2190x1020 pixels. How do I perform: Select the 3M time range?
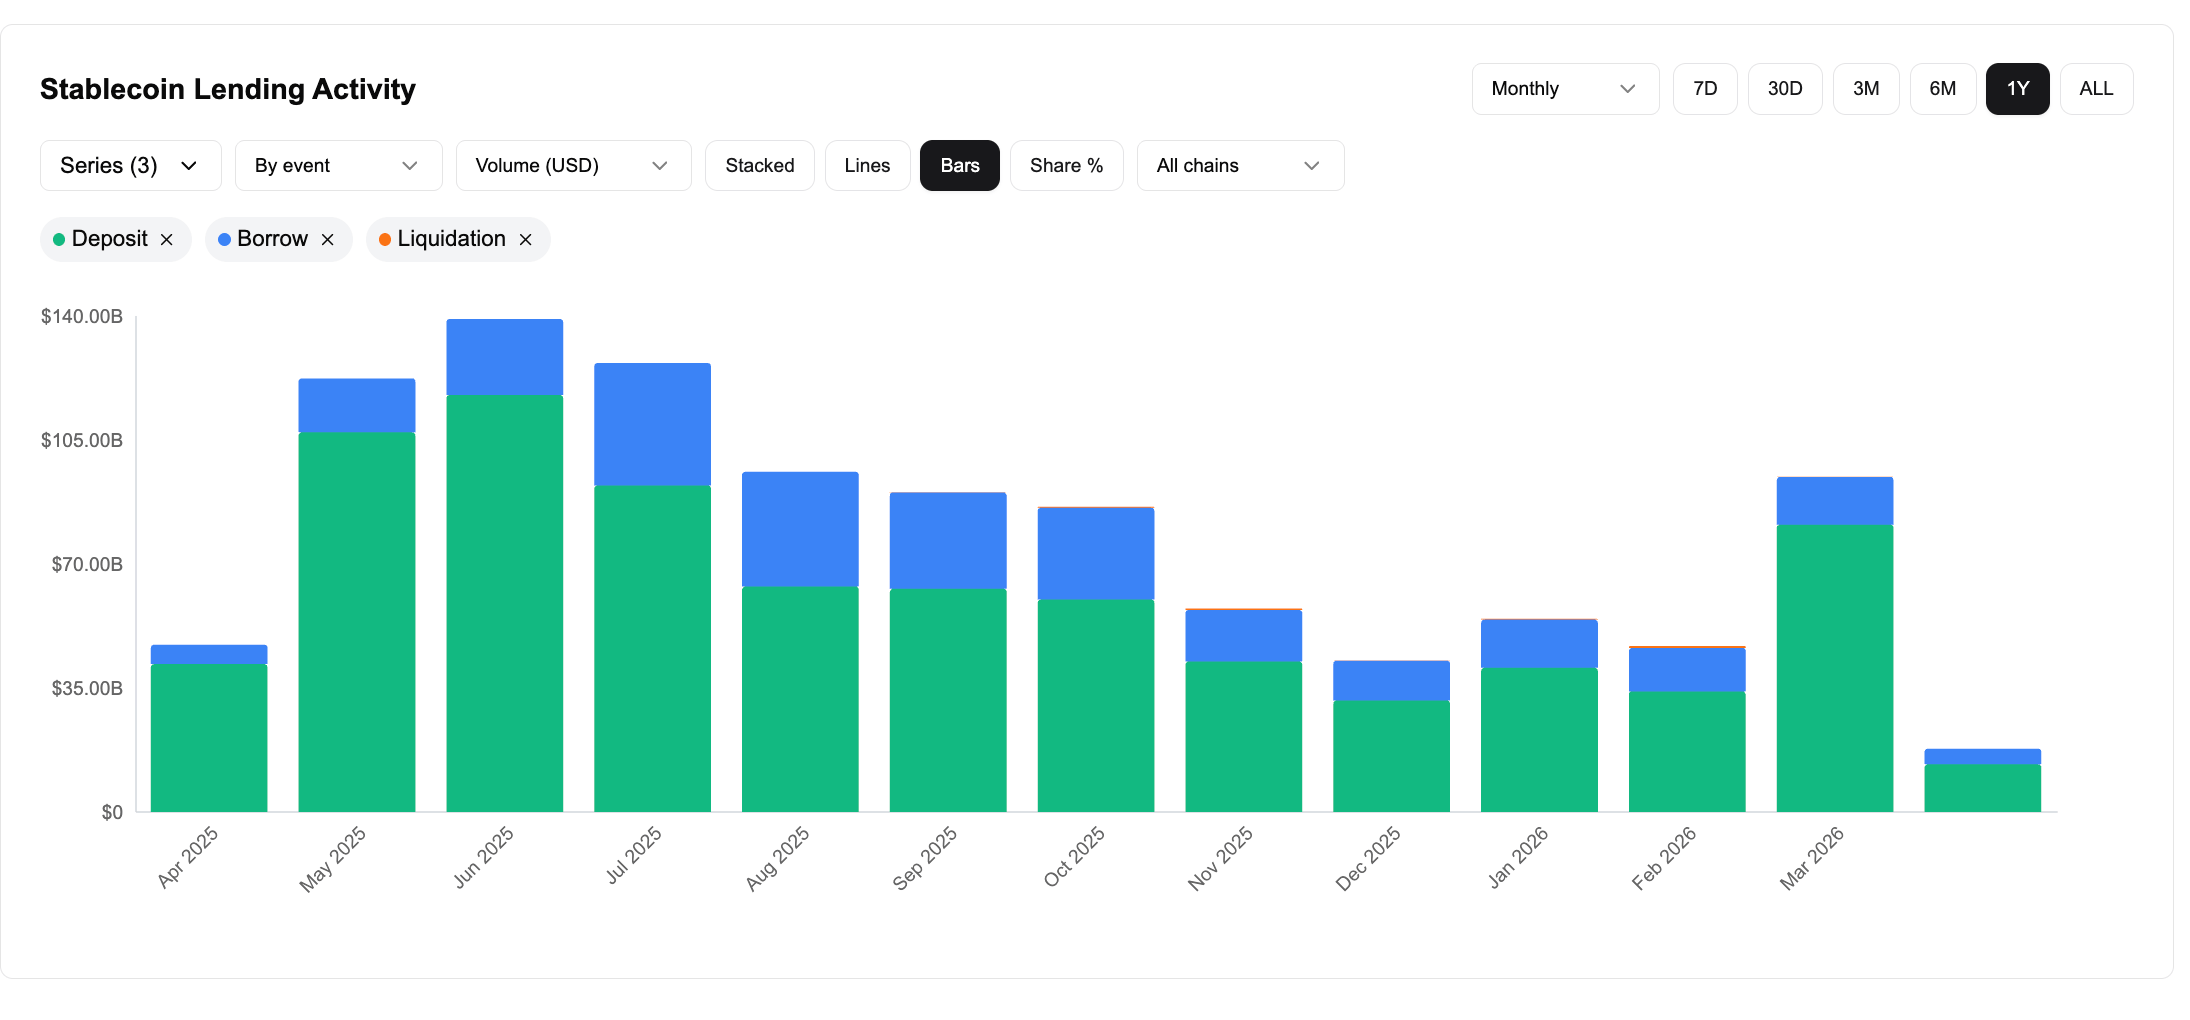pos(1866,89)
